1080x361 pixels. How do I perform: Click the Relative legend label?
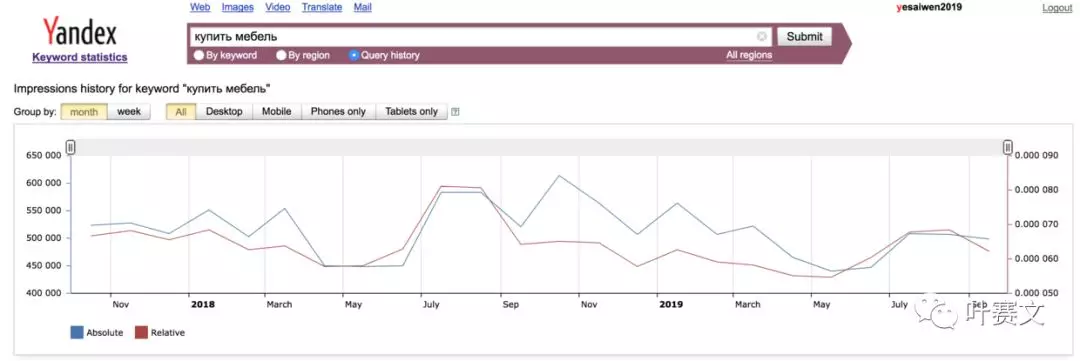click(167, 333)
